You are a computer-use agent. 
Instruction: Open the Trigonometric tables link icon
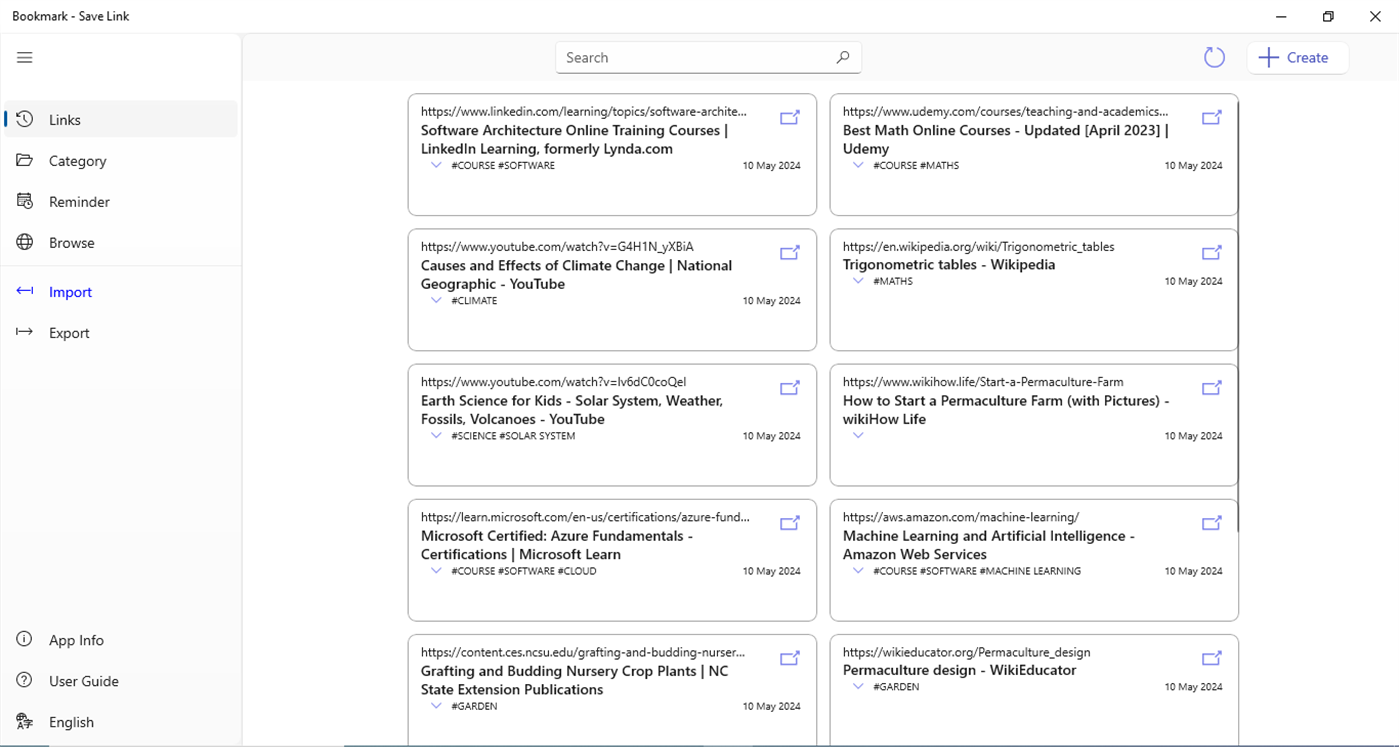coord(1211,253)
